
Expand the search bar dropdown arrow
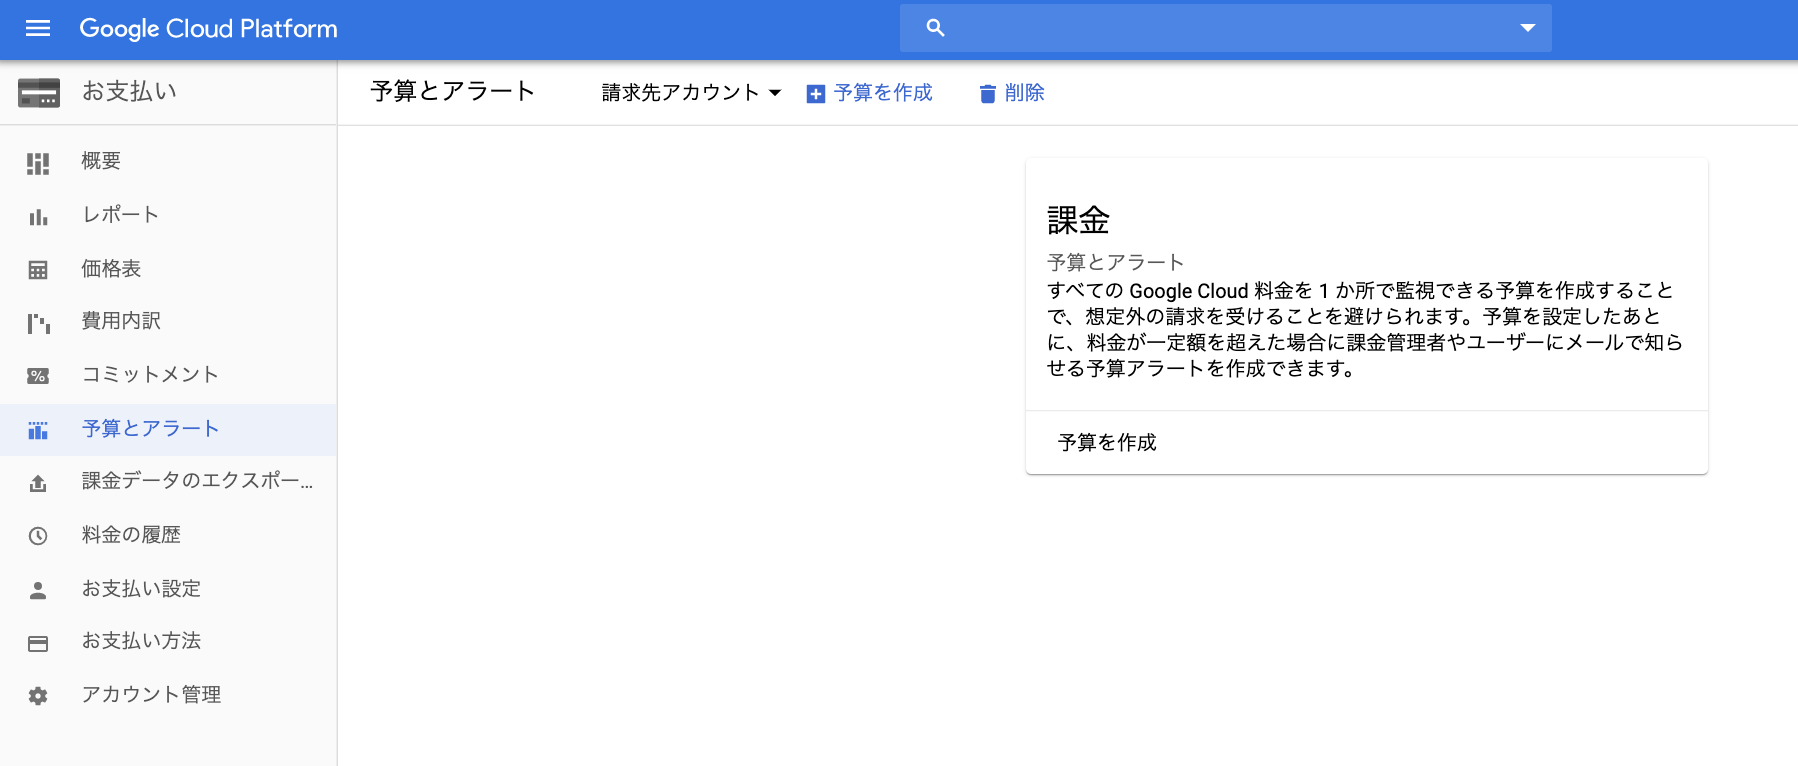[1527, 28]
